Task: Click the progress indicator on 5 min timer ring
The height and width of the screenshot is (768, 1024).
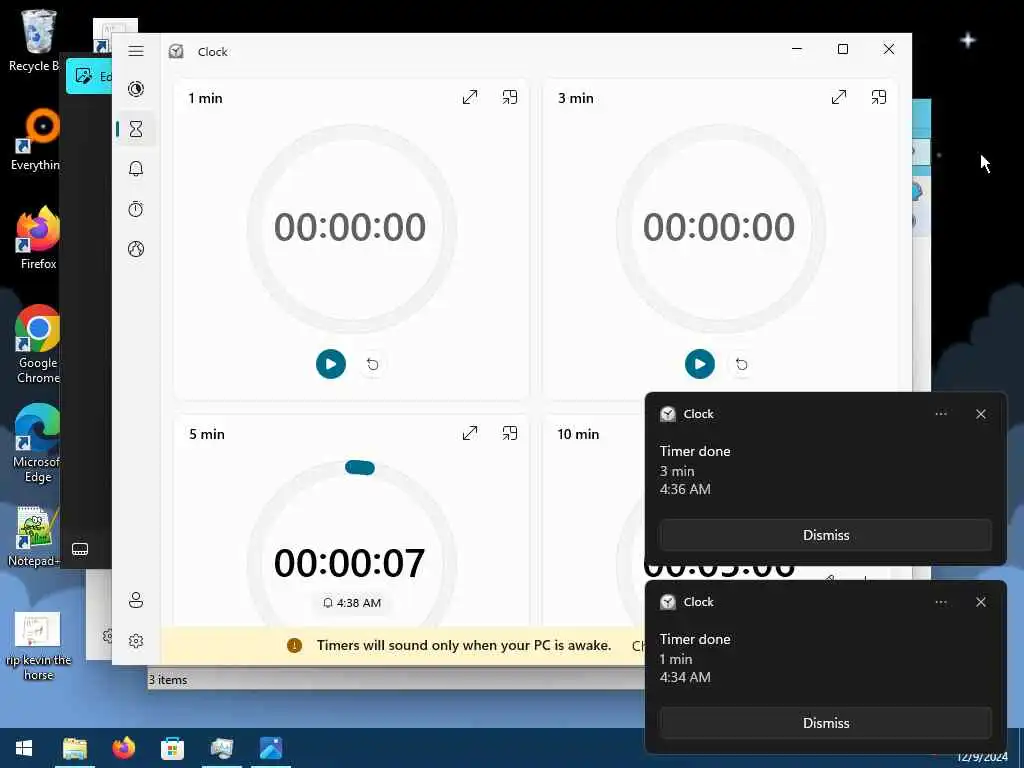Action: click(359, 467)
